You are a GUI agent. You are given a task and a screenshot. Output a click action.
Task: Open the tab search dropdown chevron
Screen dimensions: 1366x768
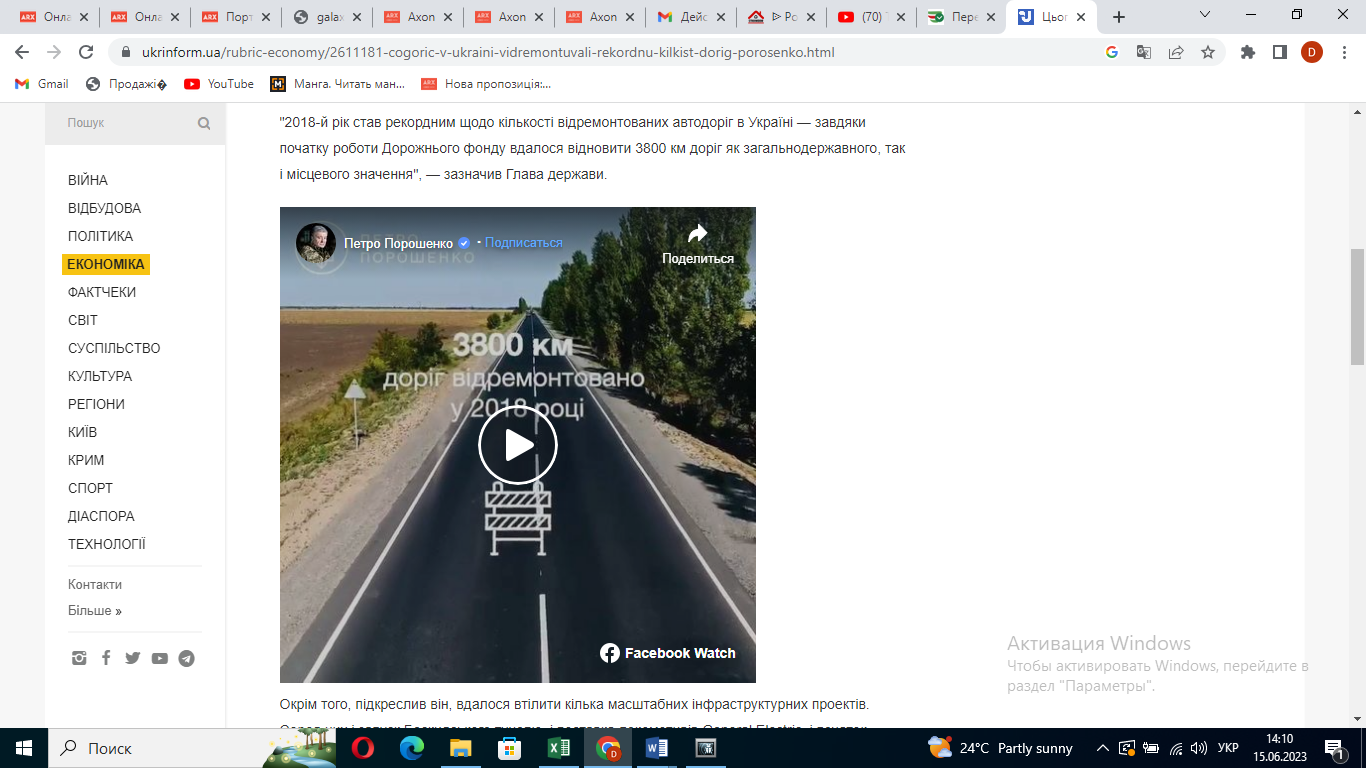[x=1205, y=15]
